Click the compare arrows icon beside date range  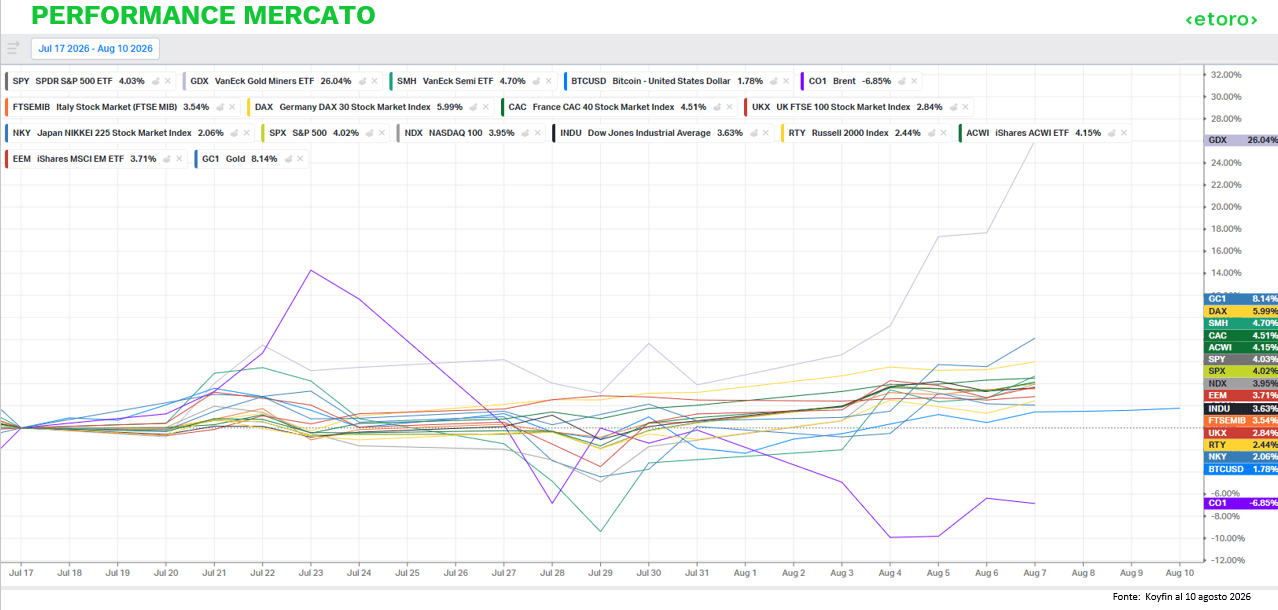point(13,48)
